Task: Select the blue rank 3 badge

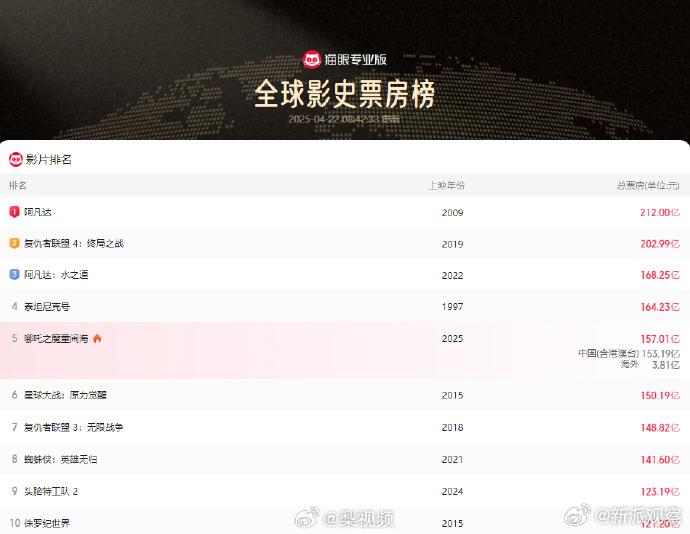Action: (x=14, y=274)
